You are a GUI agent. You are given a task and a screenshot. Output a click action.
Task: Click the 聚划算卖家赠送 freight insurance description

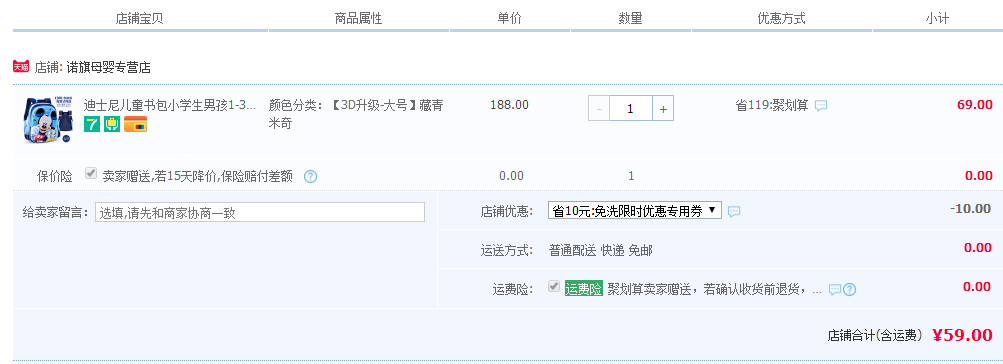[715, 289]
